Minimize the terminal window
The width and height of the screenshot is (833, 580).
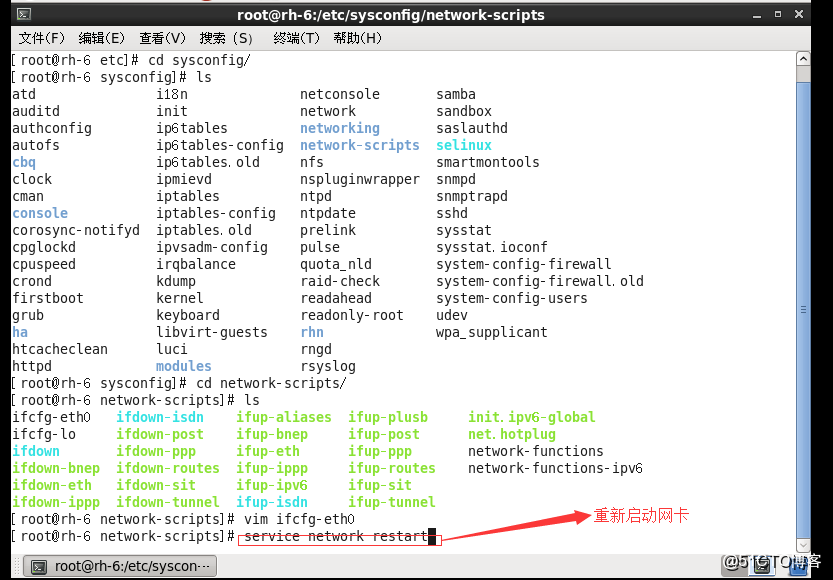(757, 15)
